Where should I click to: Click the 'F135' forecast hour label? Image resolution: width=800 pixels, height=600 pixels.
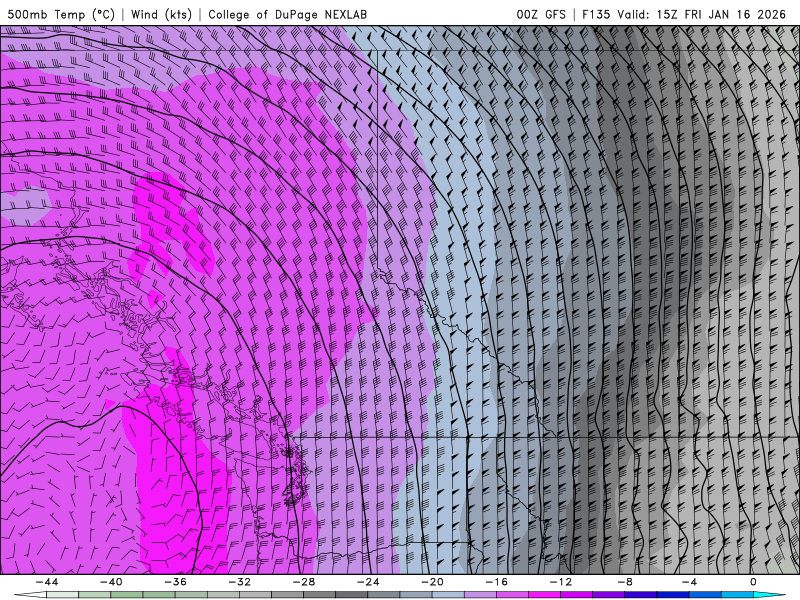point(596,14)
